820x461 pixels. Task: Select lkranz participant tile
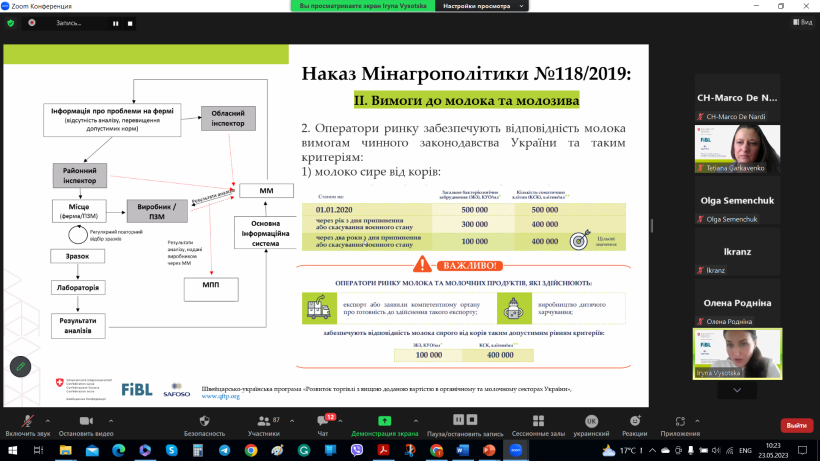pos(737,251)
